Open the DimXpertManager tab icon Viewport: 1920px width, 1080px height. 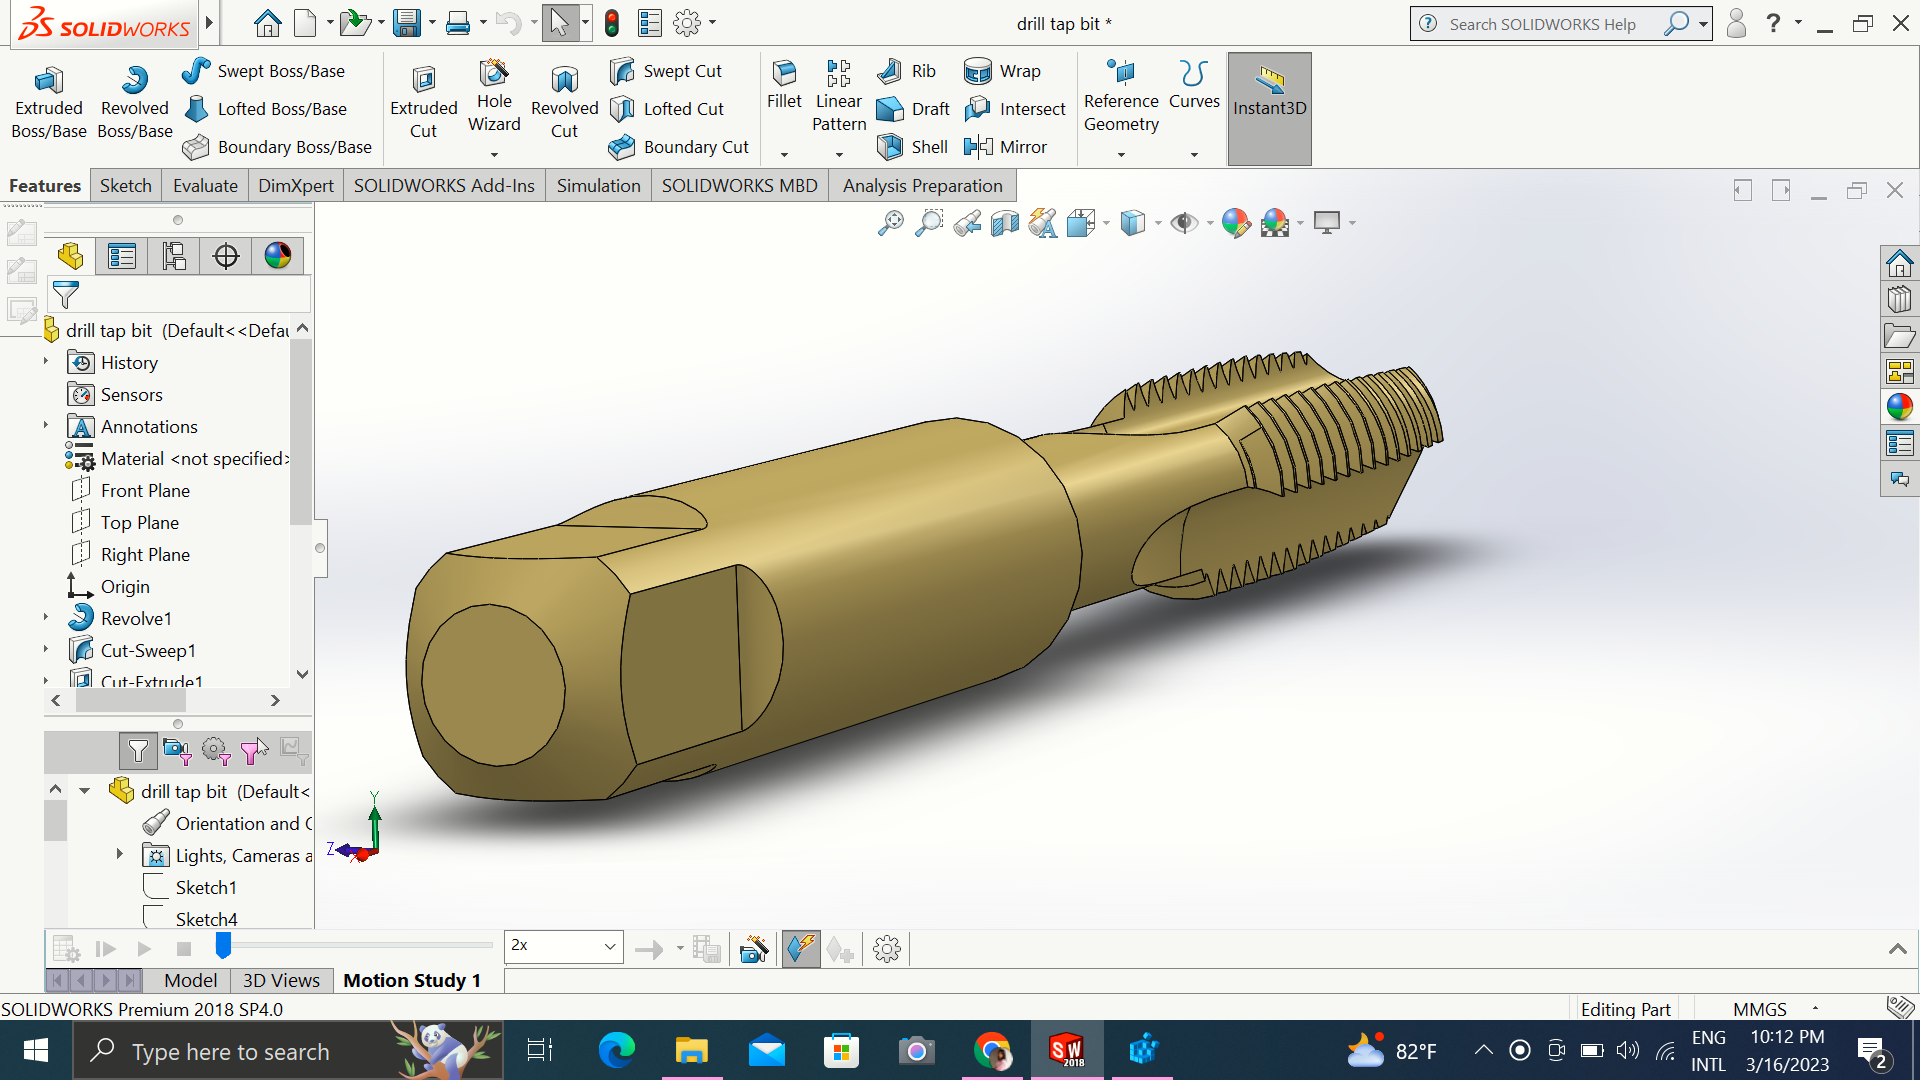[x=226, y=257]
